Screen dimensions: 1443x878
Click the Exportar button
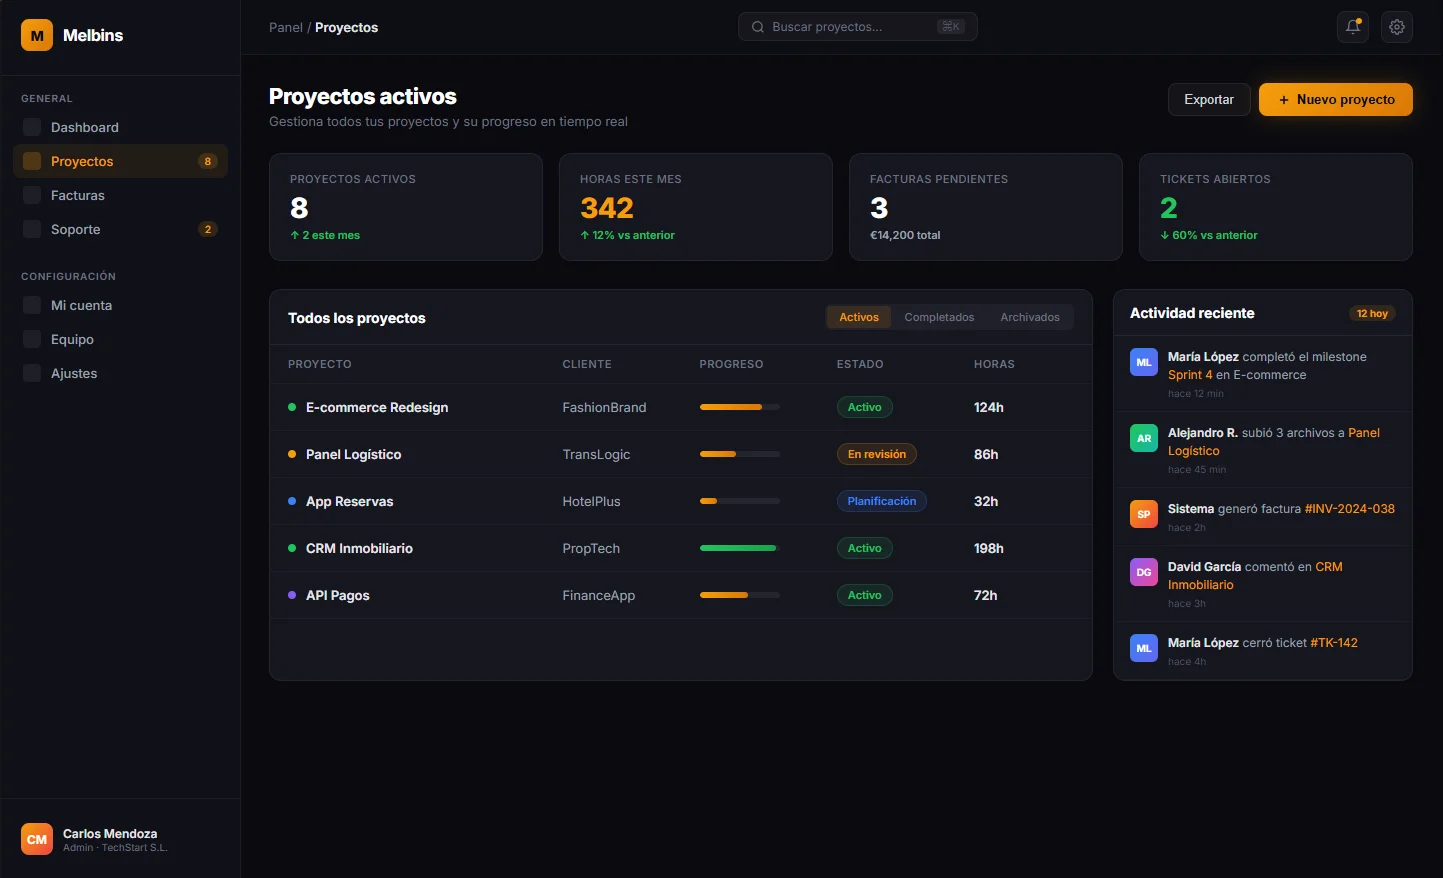click(1208, 100)
